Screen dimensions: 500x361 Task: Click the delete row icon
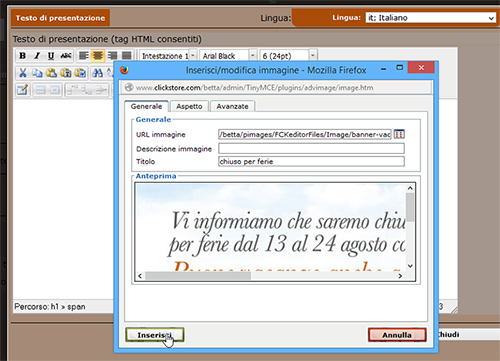[x=101, y=90]
